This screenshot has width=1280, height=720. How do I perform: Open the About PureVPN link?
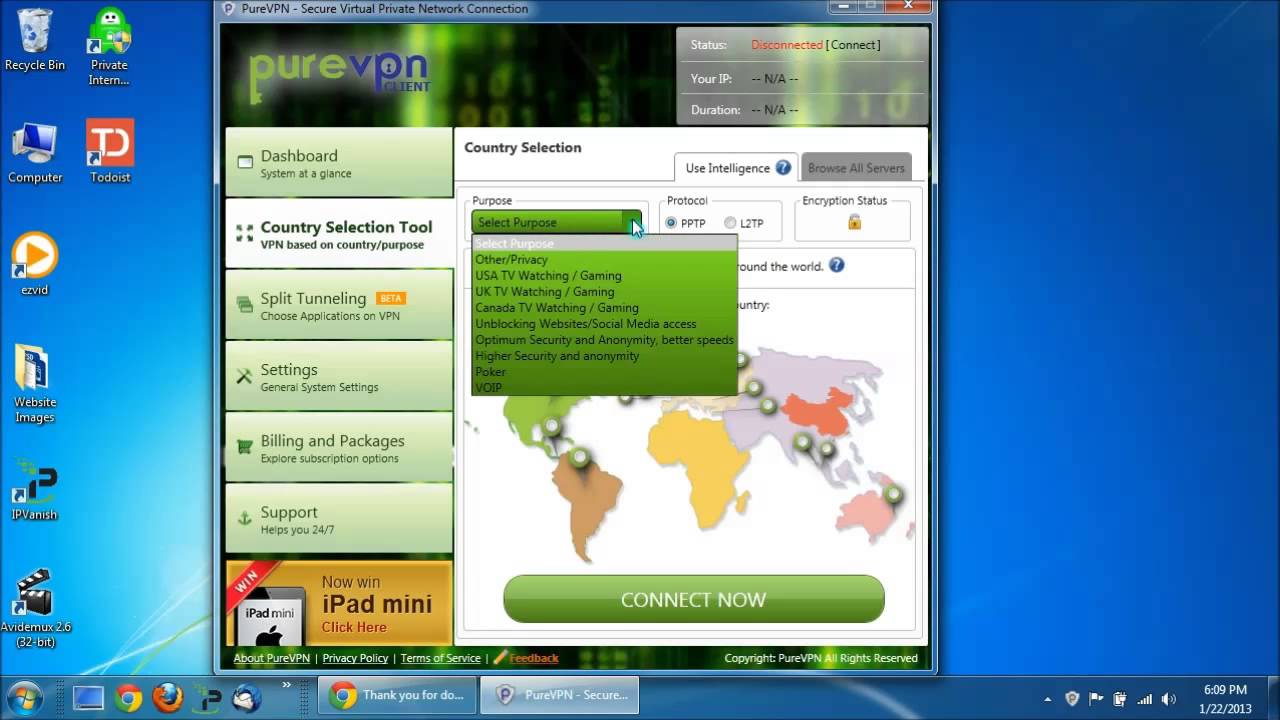(x=271, y=658)
